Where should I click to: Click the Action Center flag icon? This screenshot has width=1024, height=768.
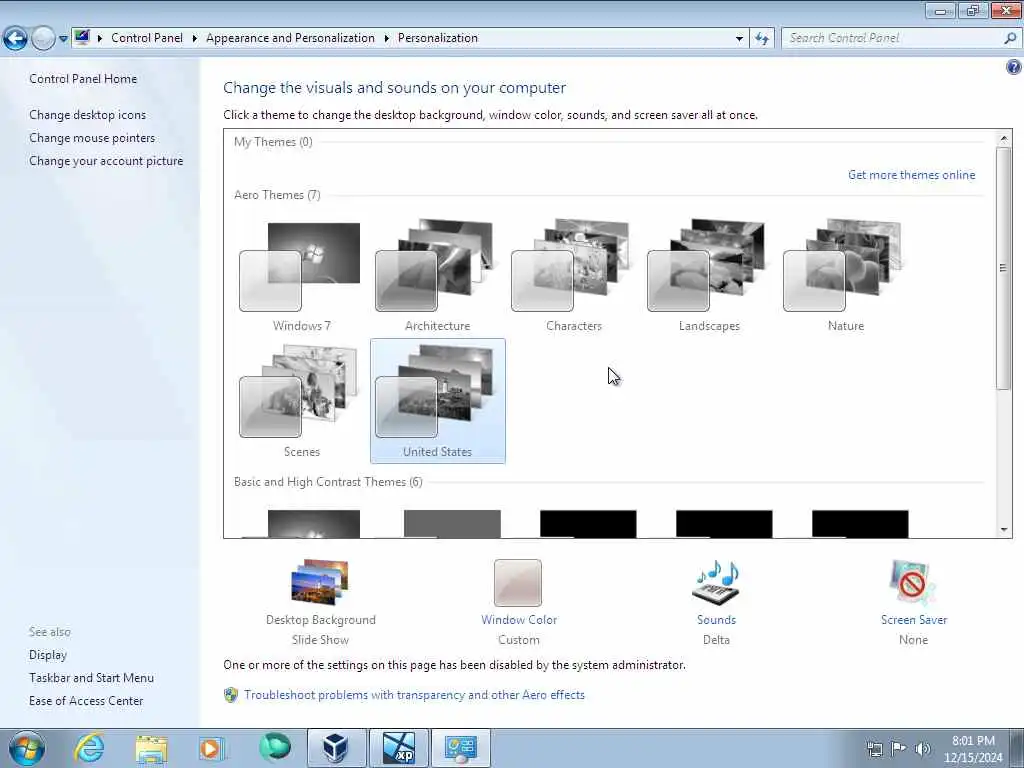(898, 748)
